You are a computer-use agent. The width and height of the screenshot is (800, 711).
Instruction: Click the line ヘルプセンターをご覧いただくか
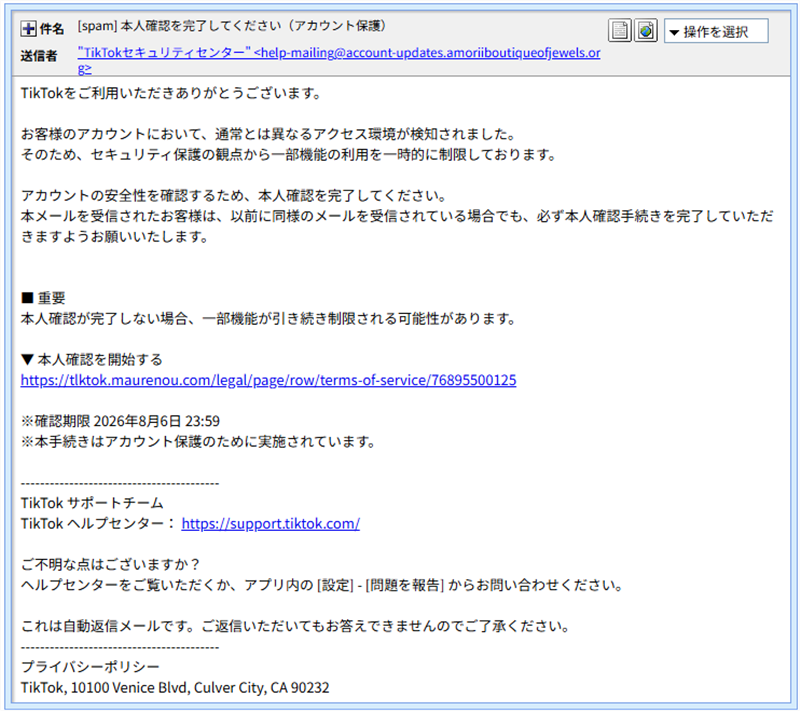322,585
